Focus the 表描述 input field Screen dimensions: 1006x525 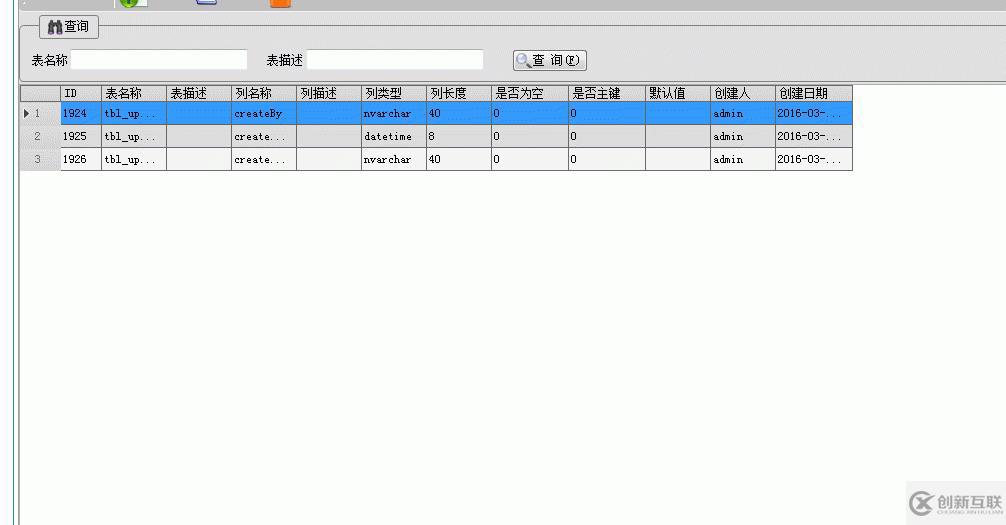(x=395, y=60)
